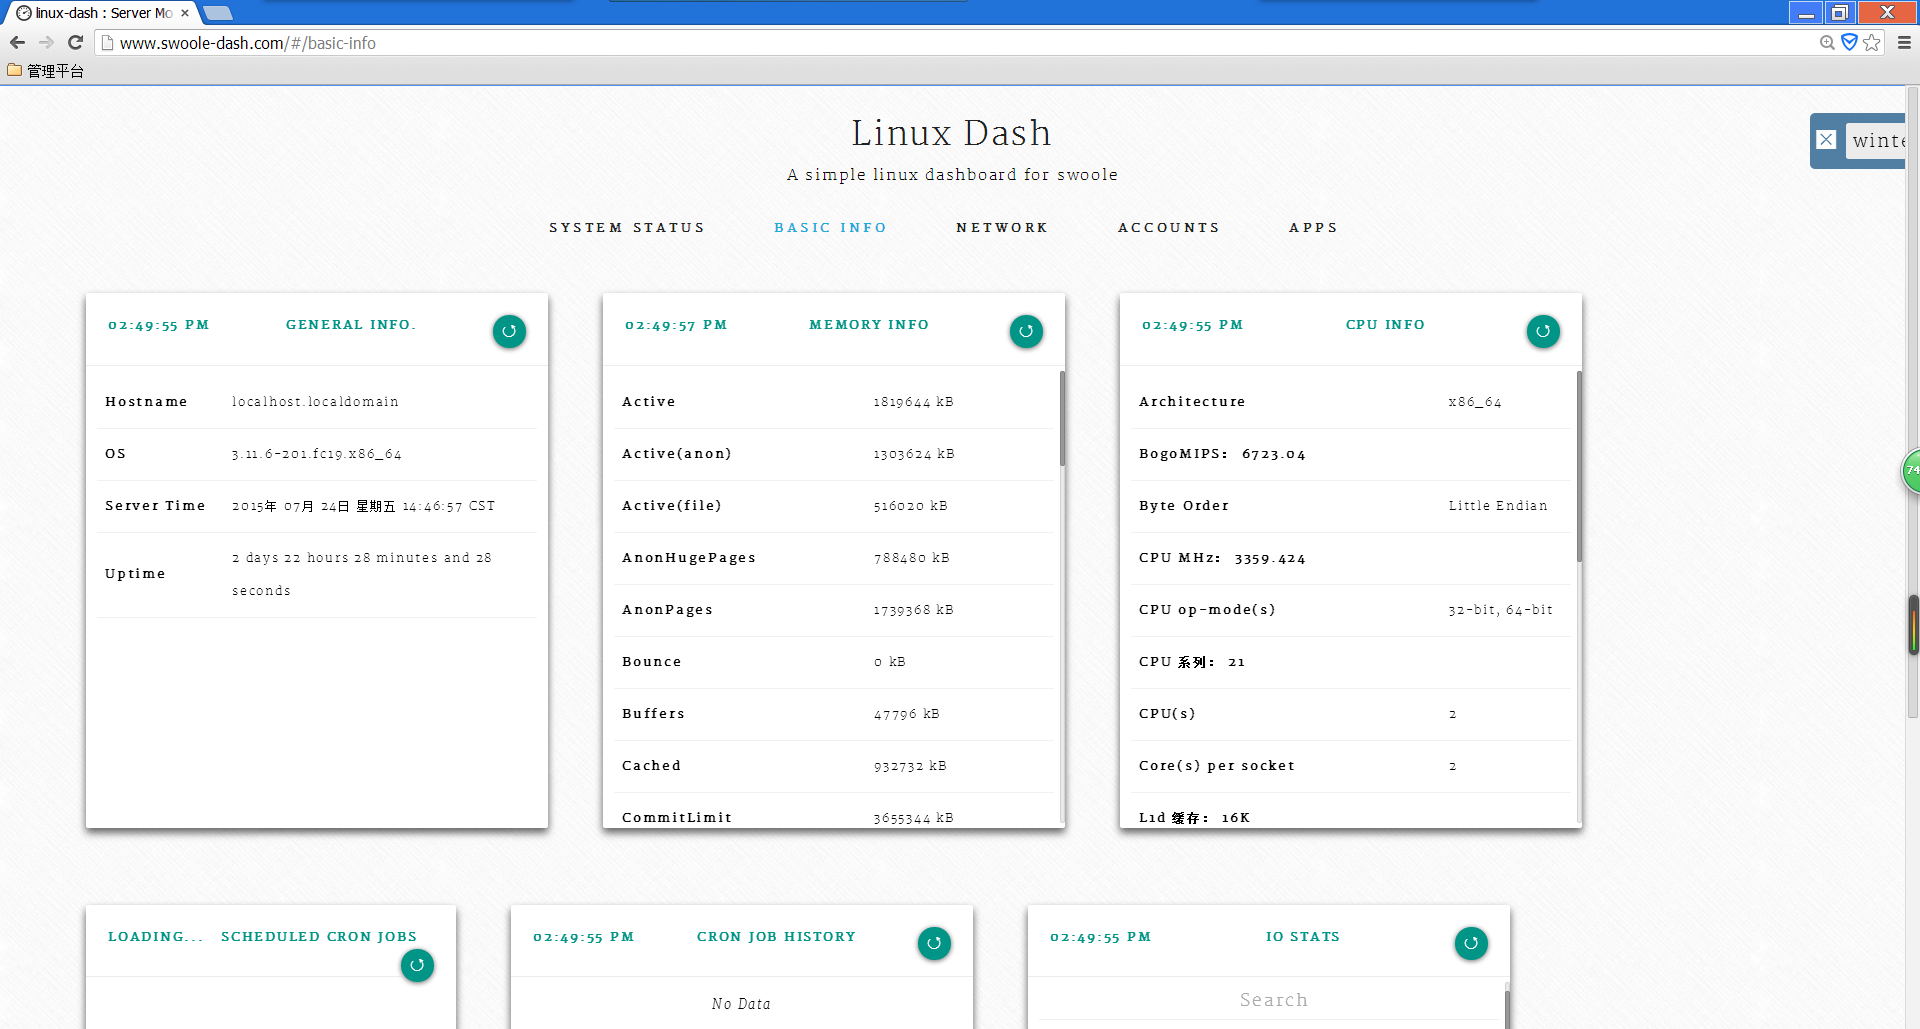1920x1029 pixels.
Task: Click the Buffers value 47796 kB
Action: tap(906, 714)
